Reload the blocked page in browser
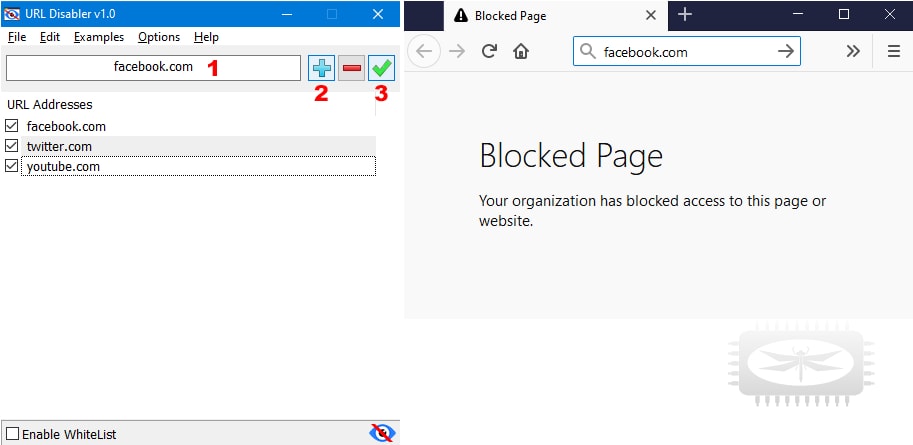 [489, 51]
